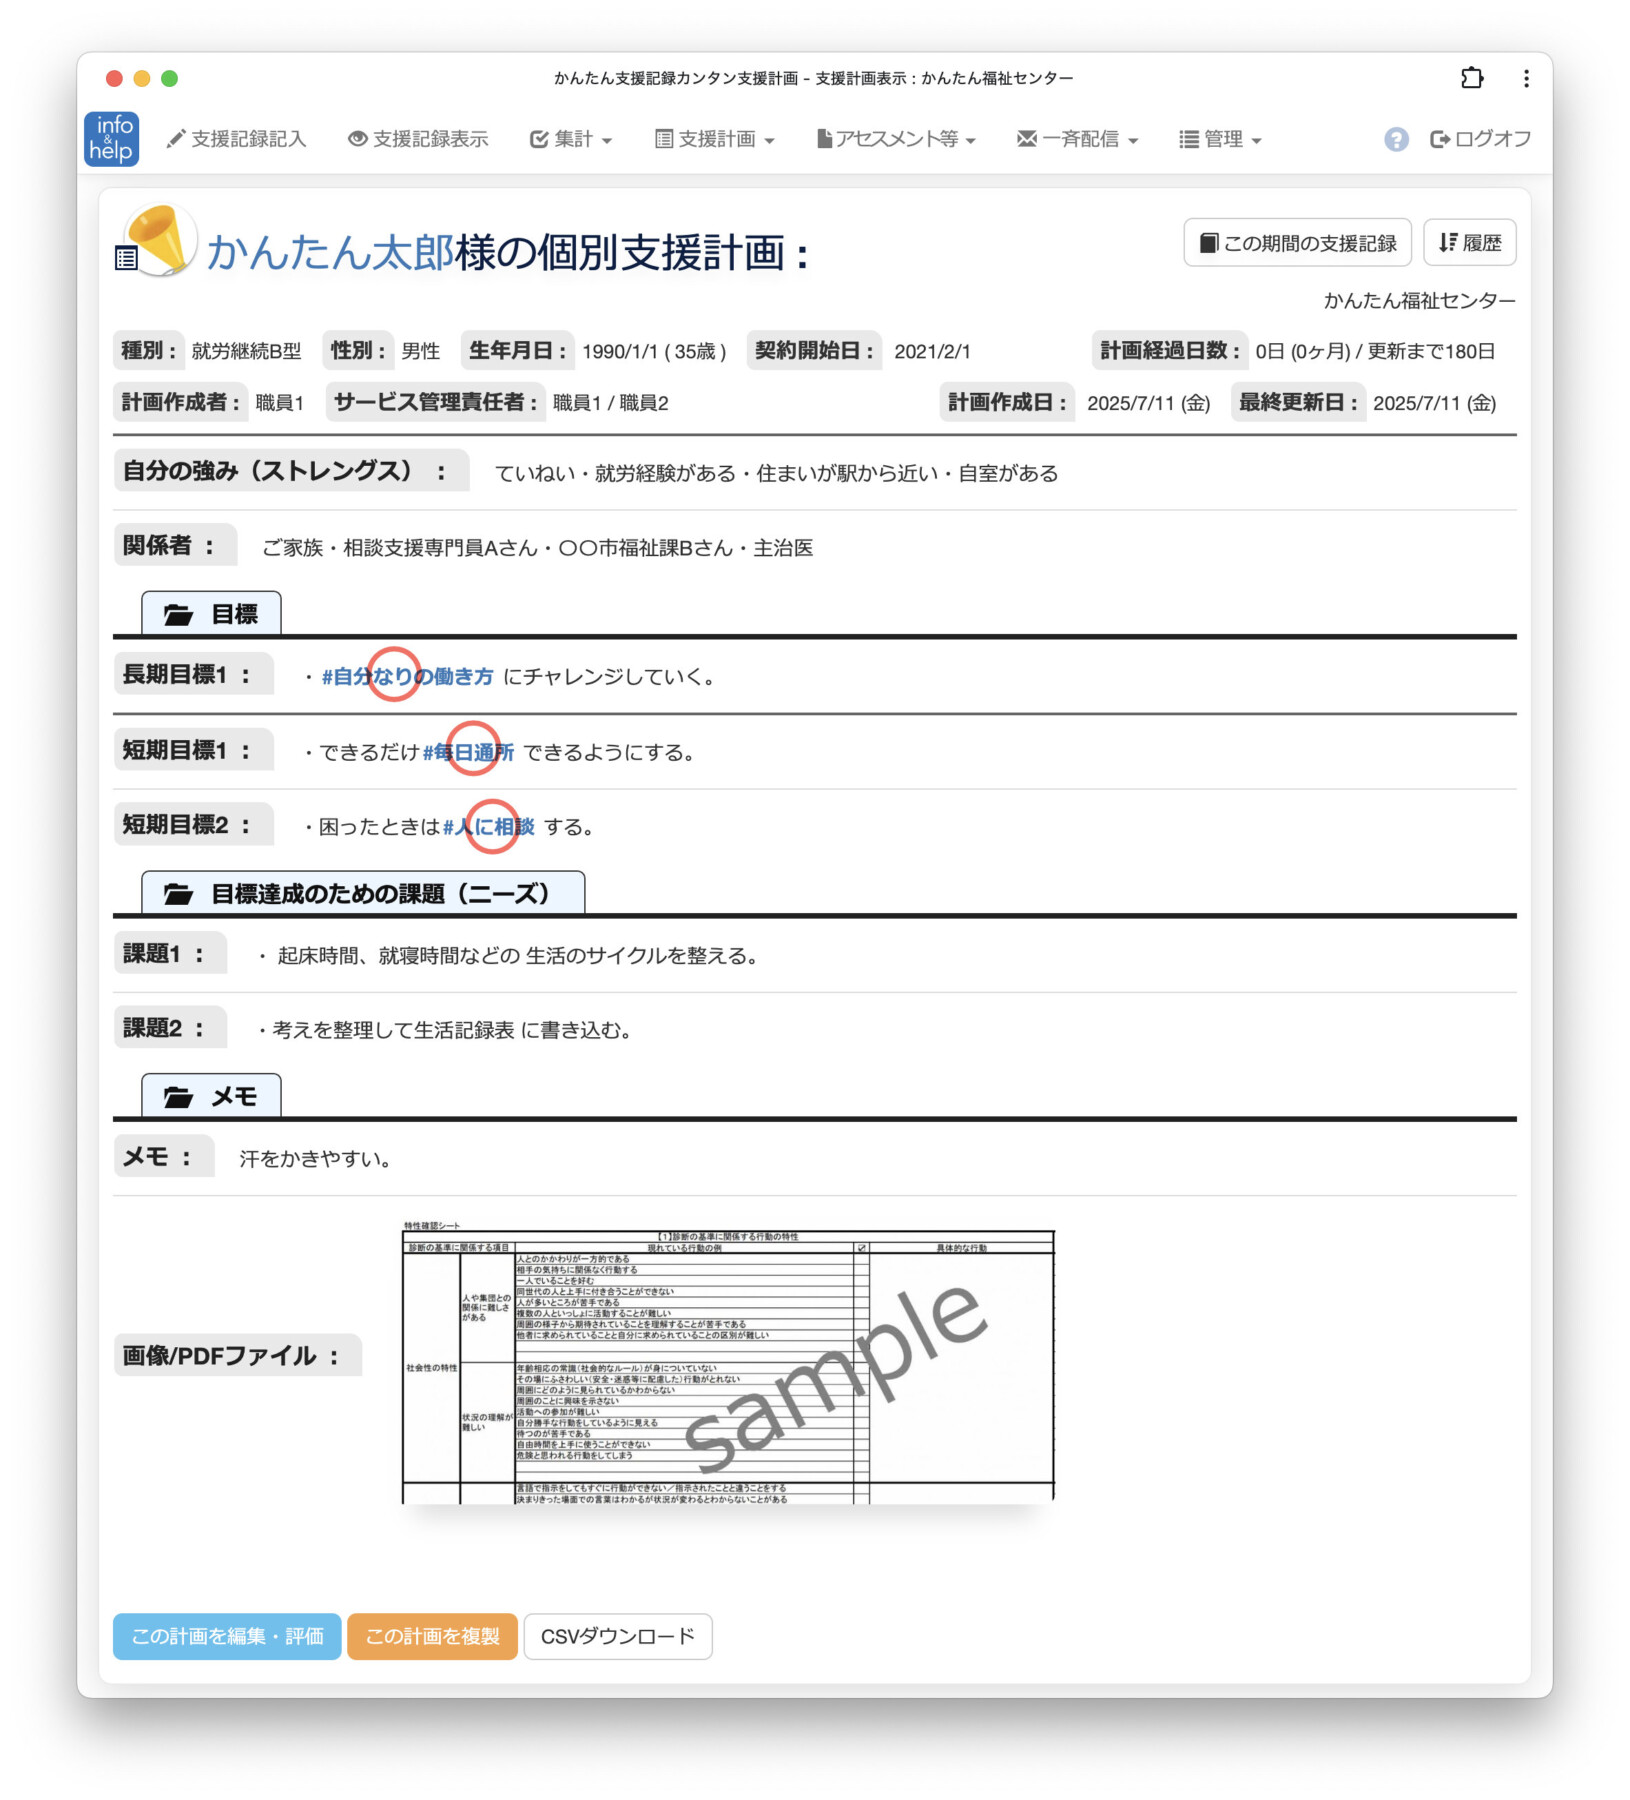Viewport: 1630px width, 1800px height.
Task: Click the memo text 汗をかきやすい。
Action: pyautogui.click(x=318, y=1159)
